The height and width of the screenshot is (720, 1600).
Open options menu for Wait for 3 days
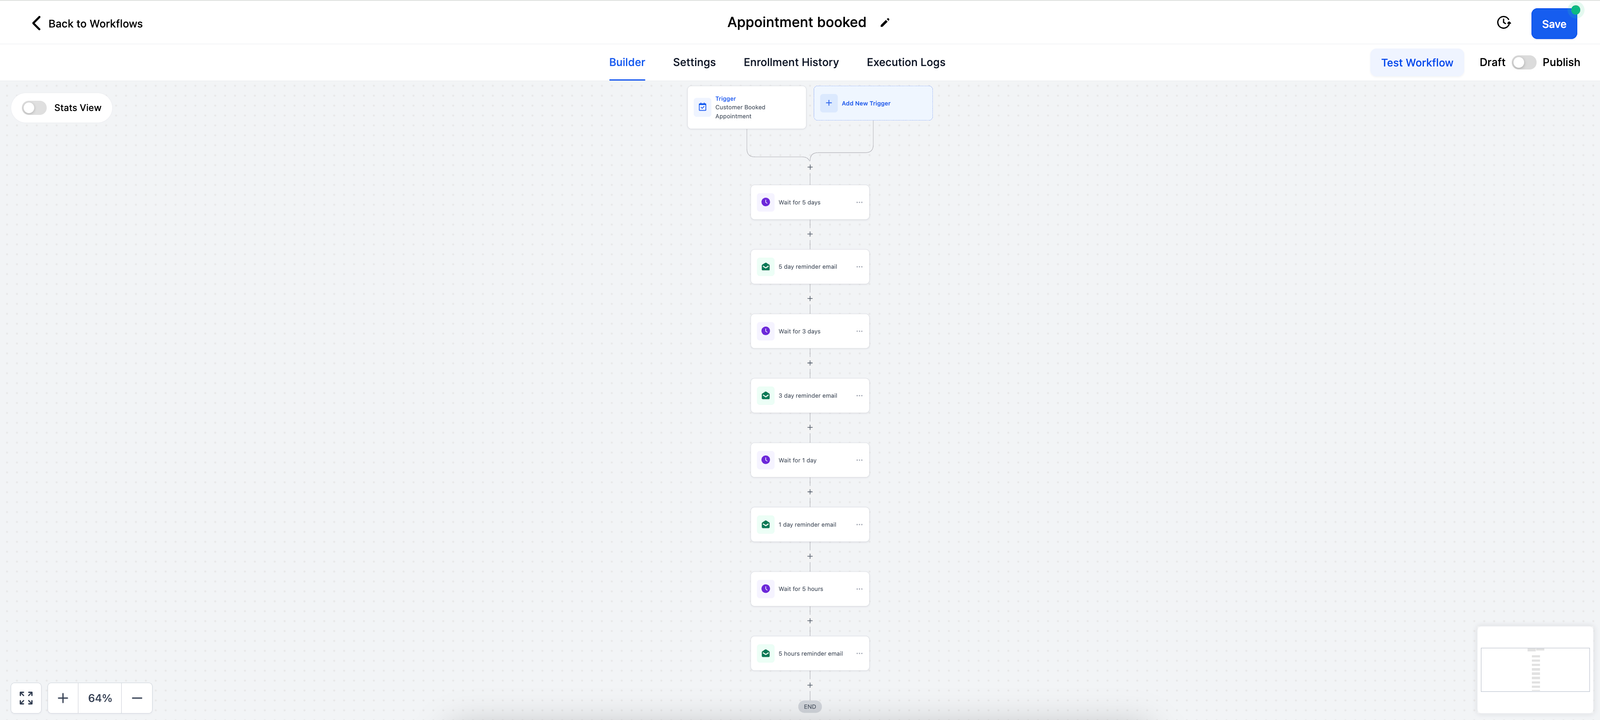point(859,331)
